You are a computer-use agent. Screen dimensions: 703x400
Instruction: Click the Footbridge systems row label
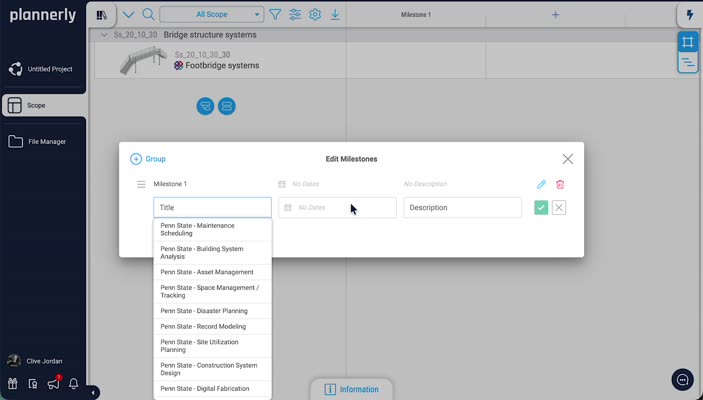[x=222, y=65]
